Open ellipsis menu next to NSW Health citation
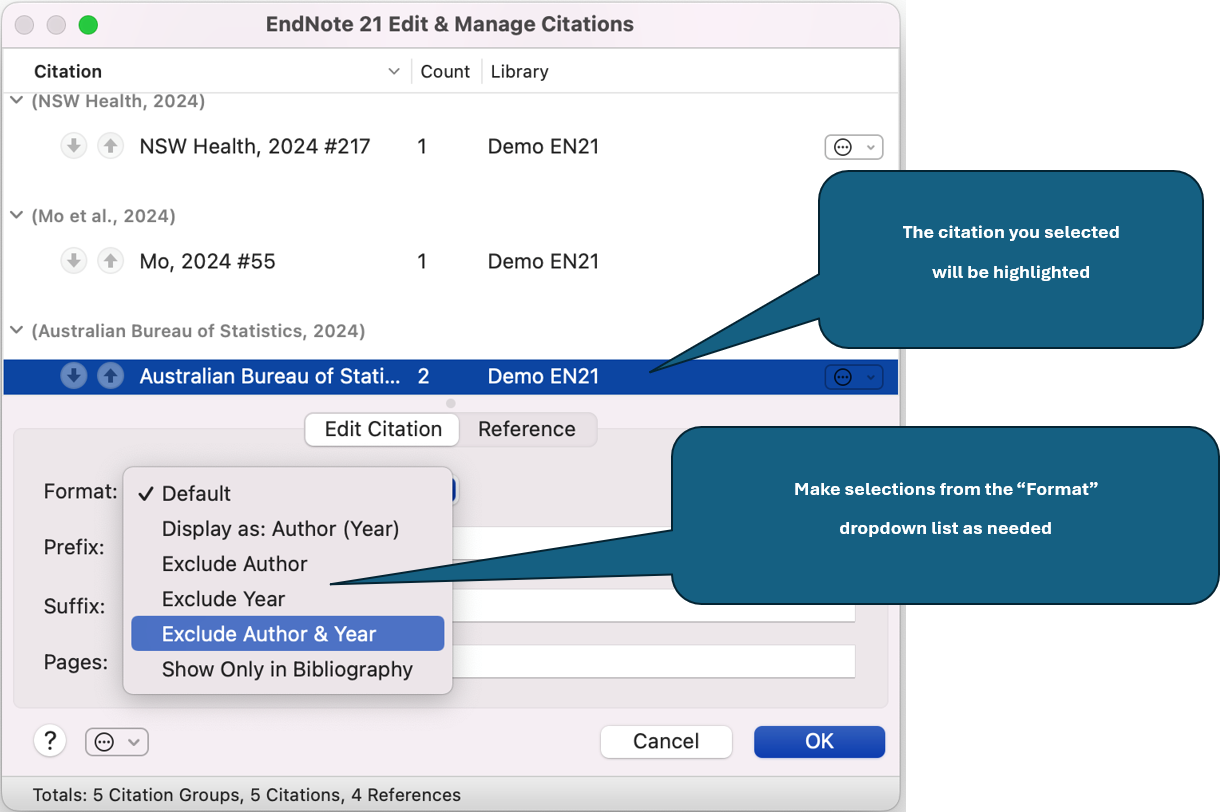This screenshot has height=812, width=1230. [854, 146]
